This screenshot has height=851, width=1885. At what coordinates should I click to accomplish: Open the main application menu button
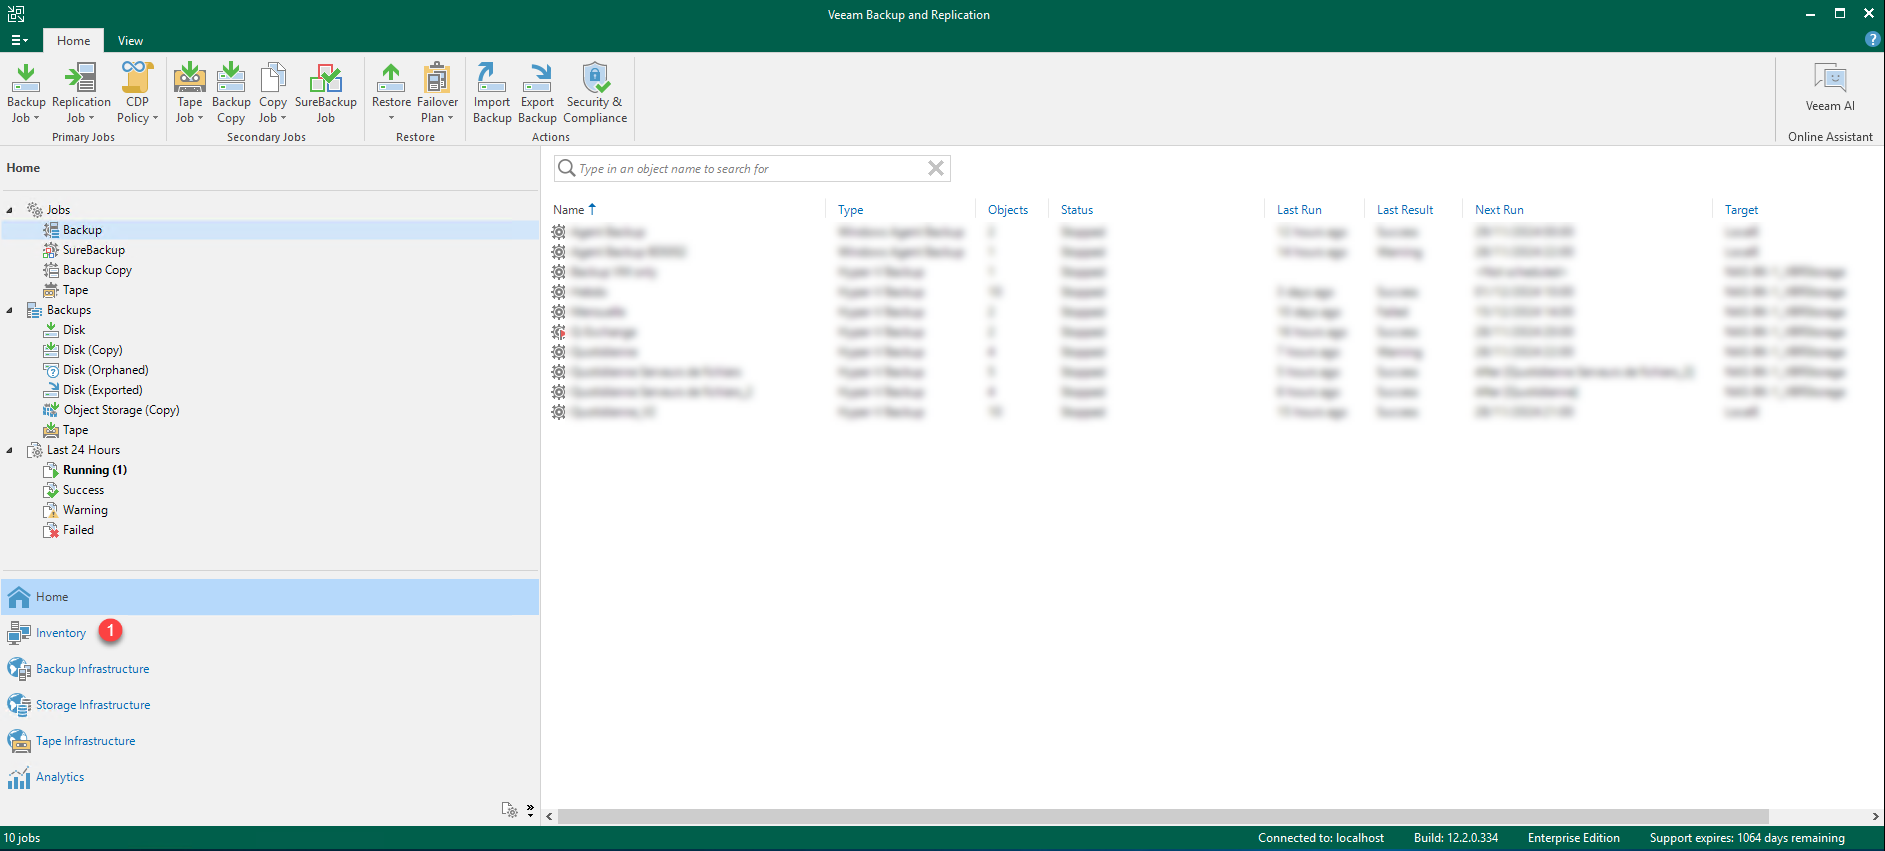tap(19, 40)
